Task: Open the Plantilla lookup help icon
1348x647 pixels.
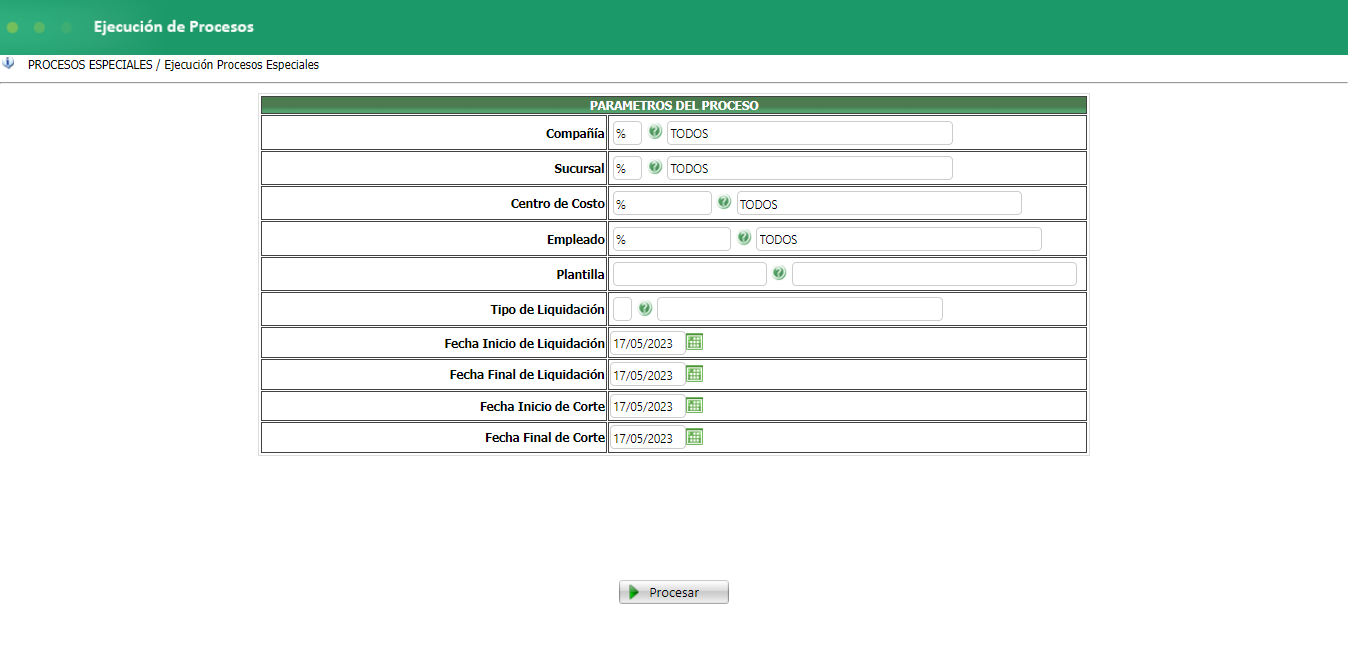Action: click(x=779, y=273)
